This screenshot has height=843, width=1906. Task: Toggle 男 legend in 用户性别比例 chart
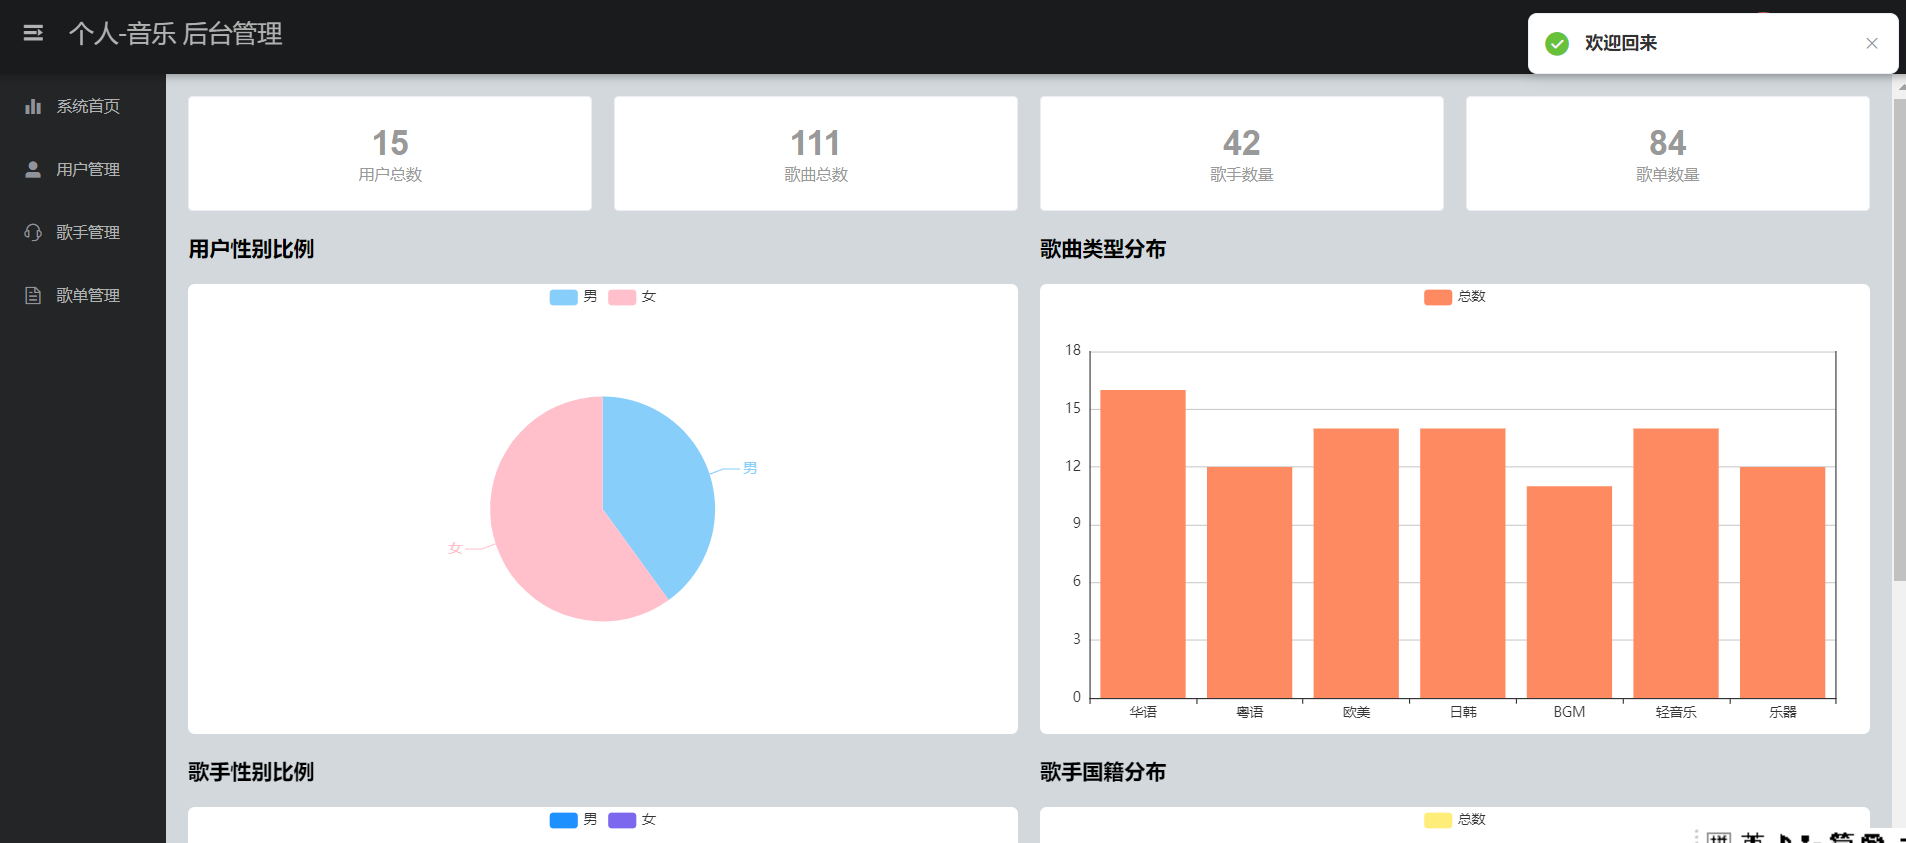573,297
